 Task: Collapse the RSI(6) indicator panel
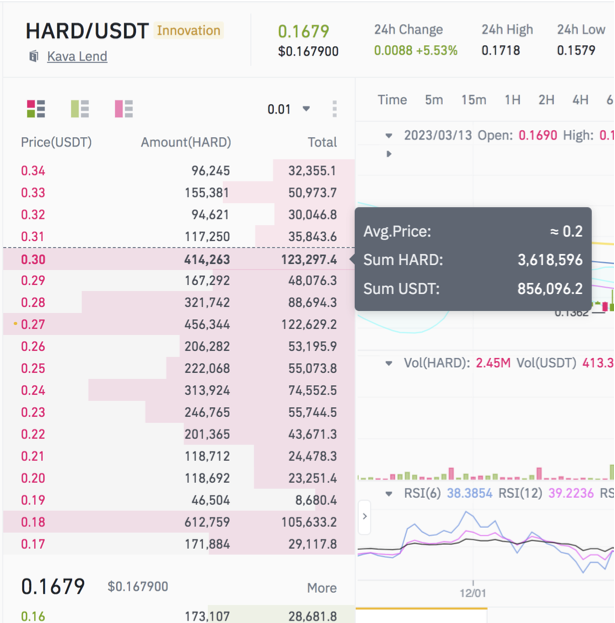[x=389, y=494]
